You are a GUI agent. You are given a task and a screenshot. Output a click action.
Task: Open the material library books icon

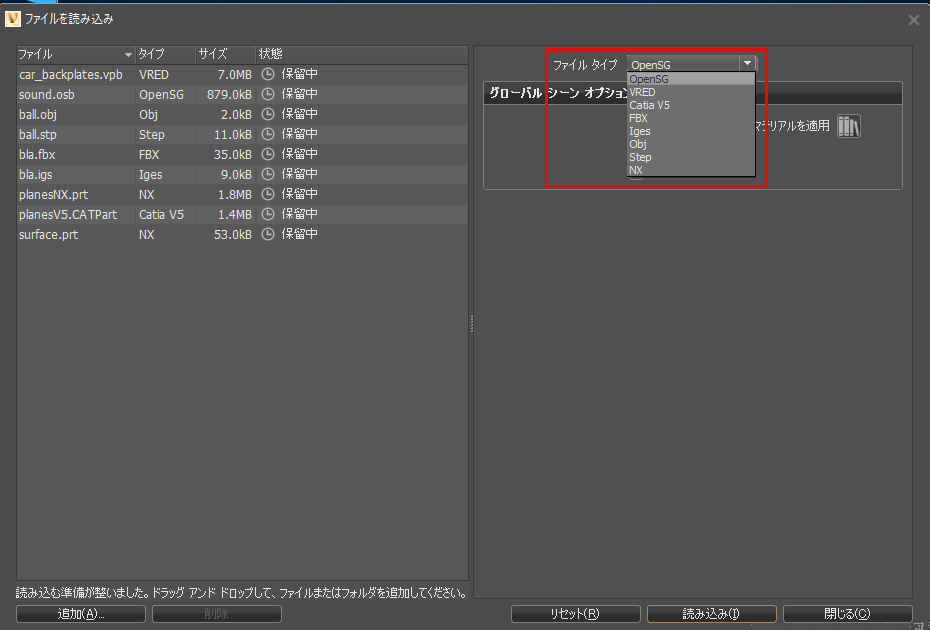pyautogui.click(x=848, y=126)
